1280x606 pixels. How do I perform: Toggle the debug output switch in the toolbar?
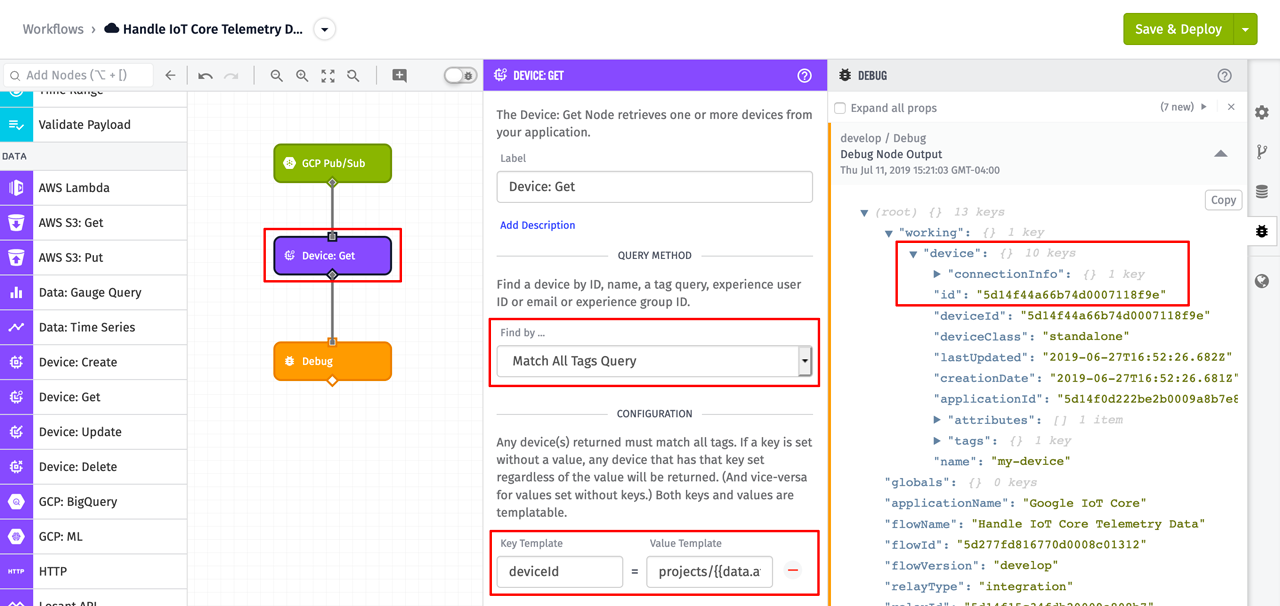[460, 75]
